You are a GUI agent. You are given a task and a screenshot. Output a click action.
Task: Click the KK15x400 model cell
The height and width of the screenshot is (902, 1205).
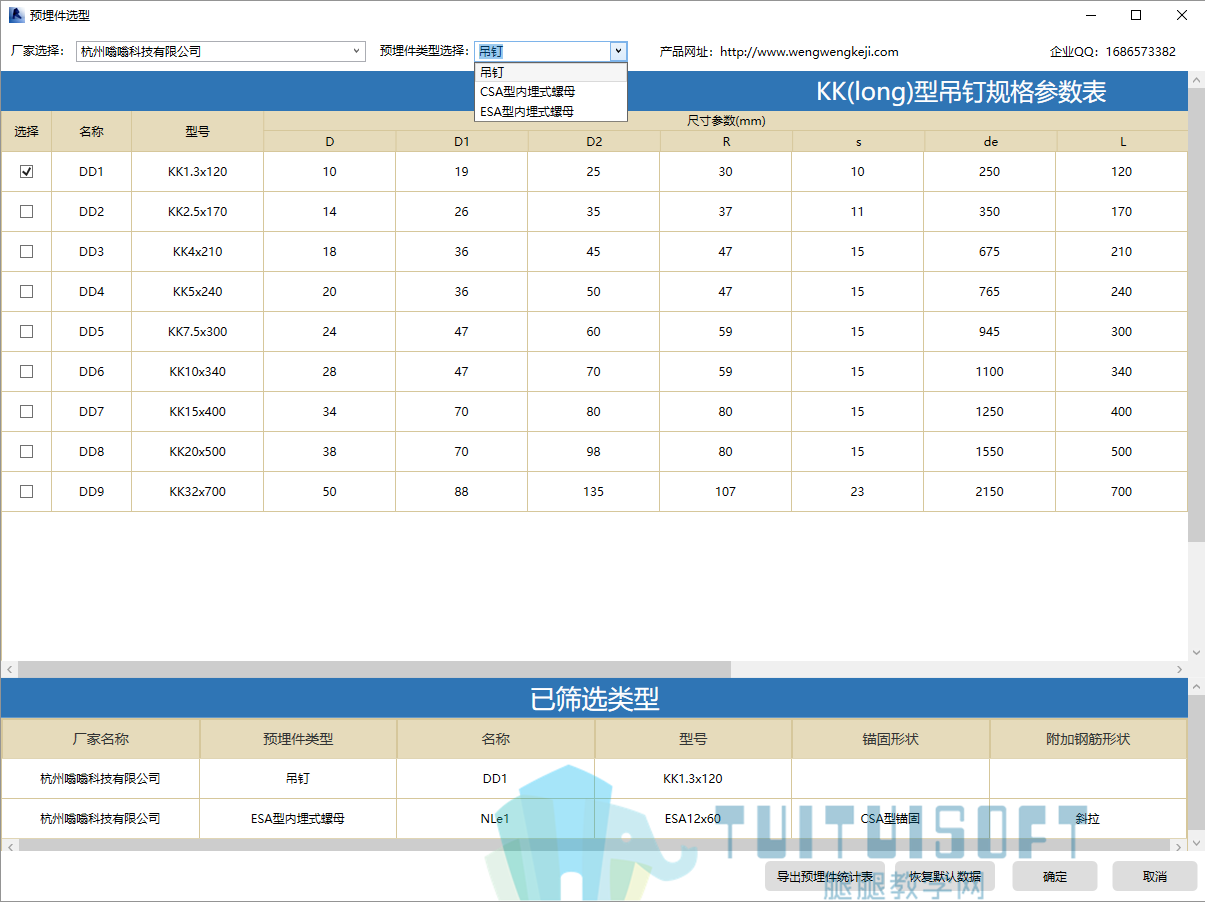click(198, 411)
